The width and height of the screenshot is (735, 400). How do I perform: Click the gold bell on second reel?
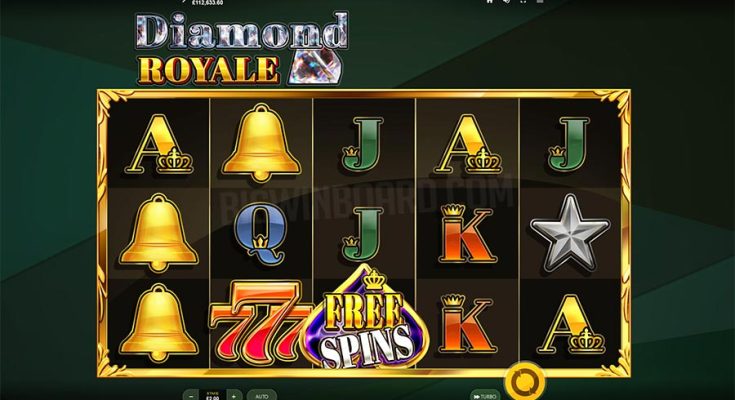click(x=261, y=143)
